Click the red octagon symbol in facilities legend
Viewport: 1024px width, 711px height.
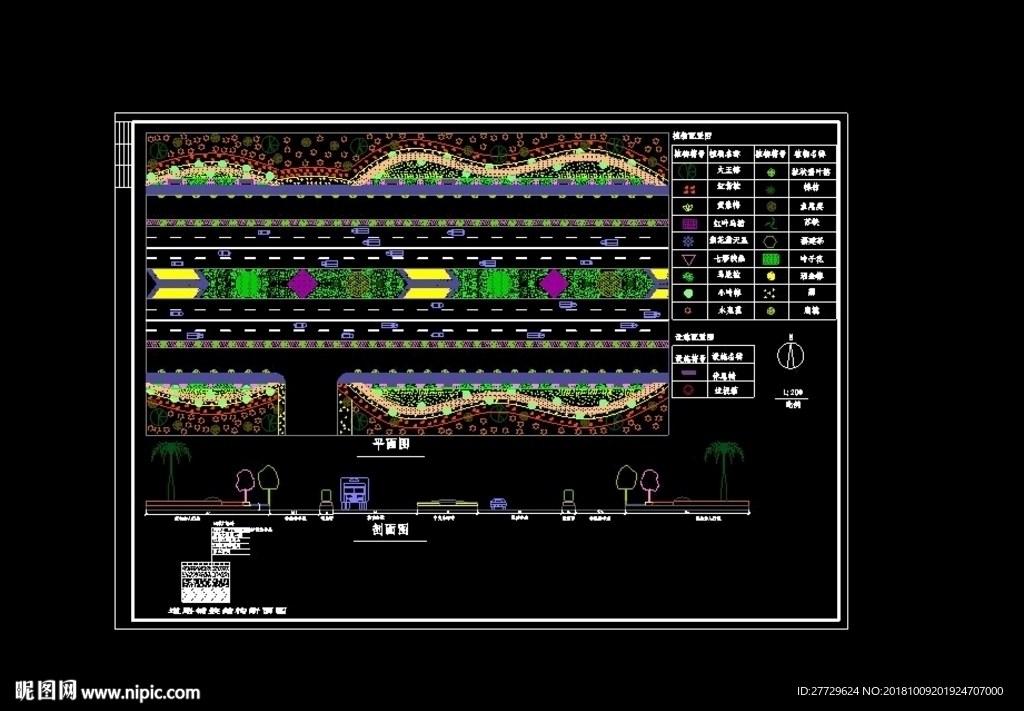688,390
